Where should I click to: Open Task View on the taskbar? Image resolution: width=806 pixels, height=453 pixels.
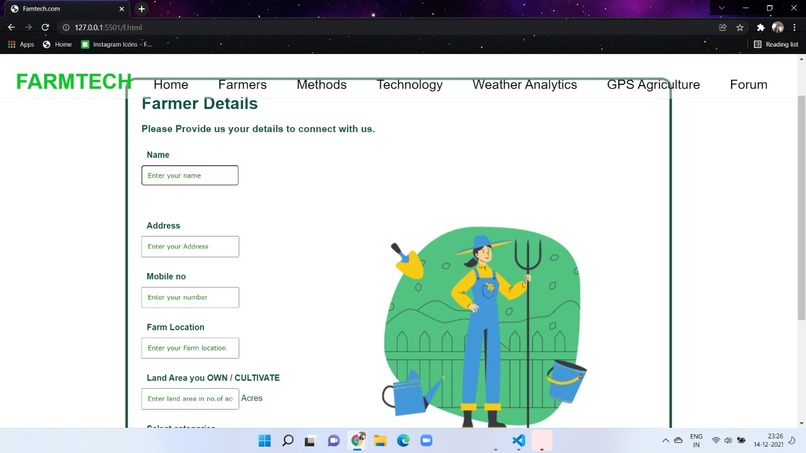click(x=310, y=441)
